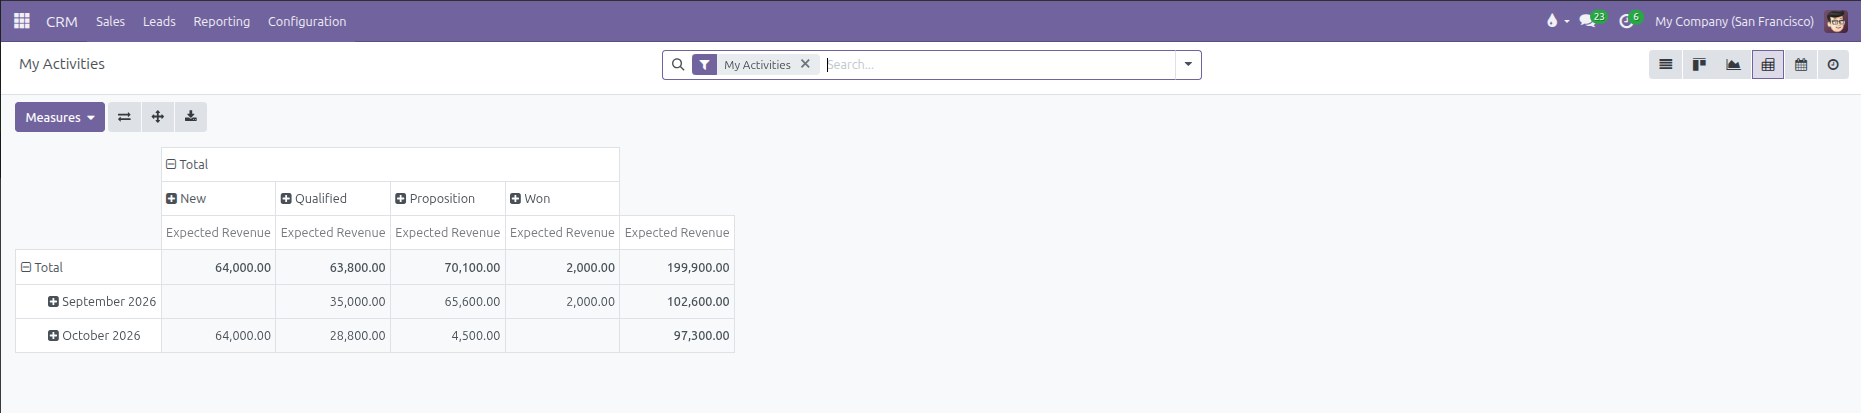Expand all pivot table rows
The width and height of the screenshot is (1861, 413).
[158, 117]
